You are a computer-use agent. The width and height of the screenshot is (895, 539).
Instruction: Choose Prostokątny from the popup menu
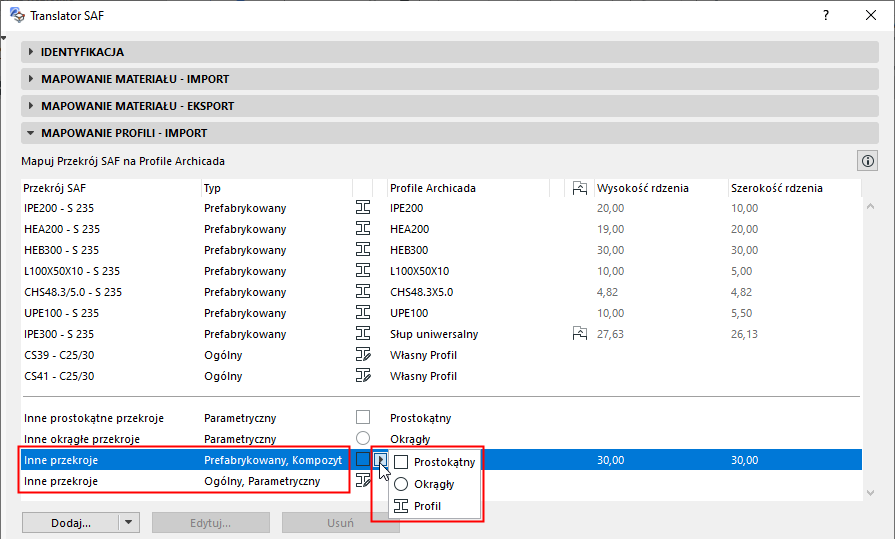click(x=435, y=462)
